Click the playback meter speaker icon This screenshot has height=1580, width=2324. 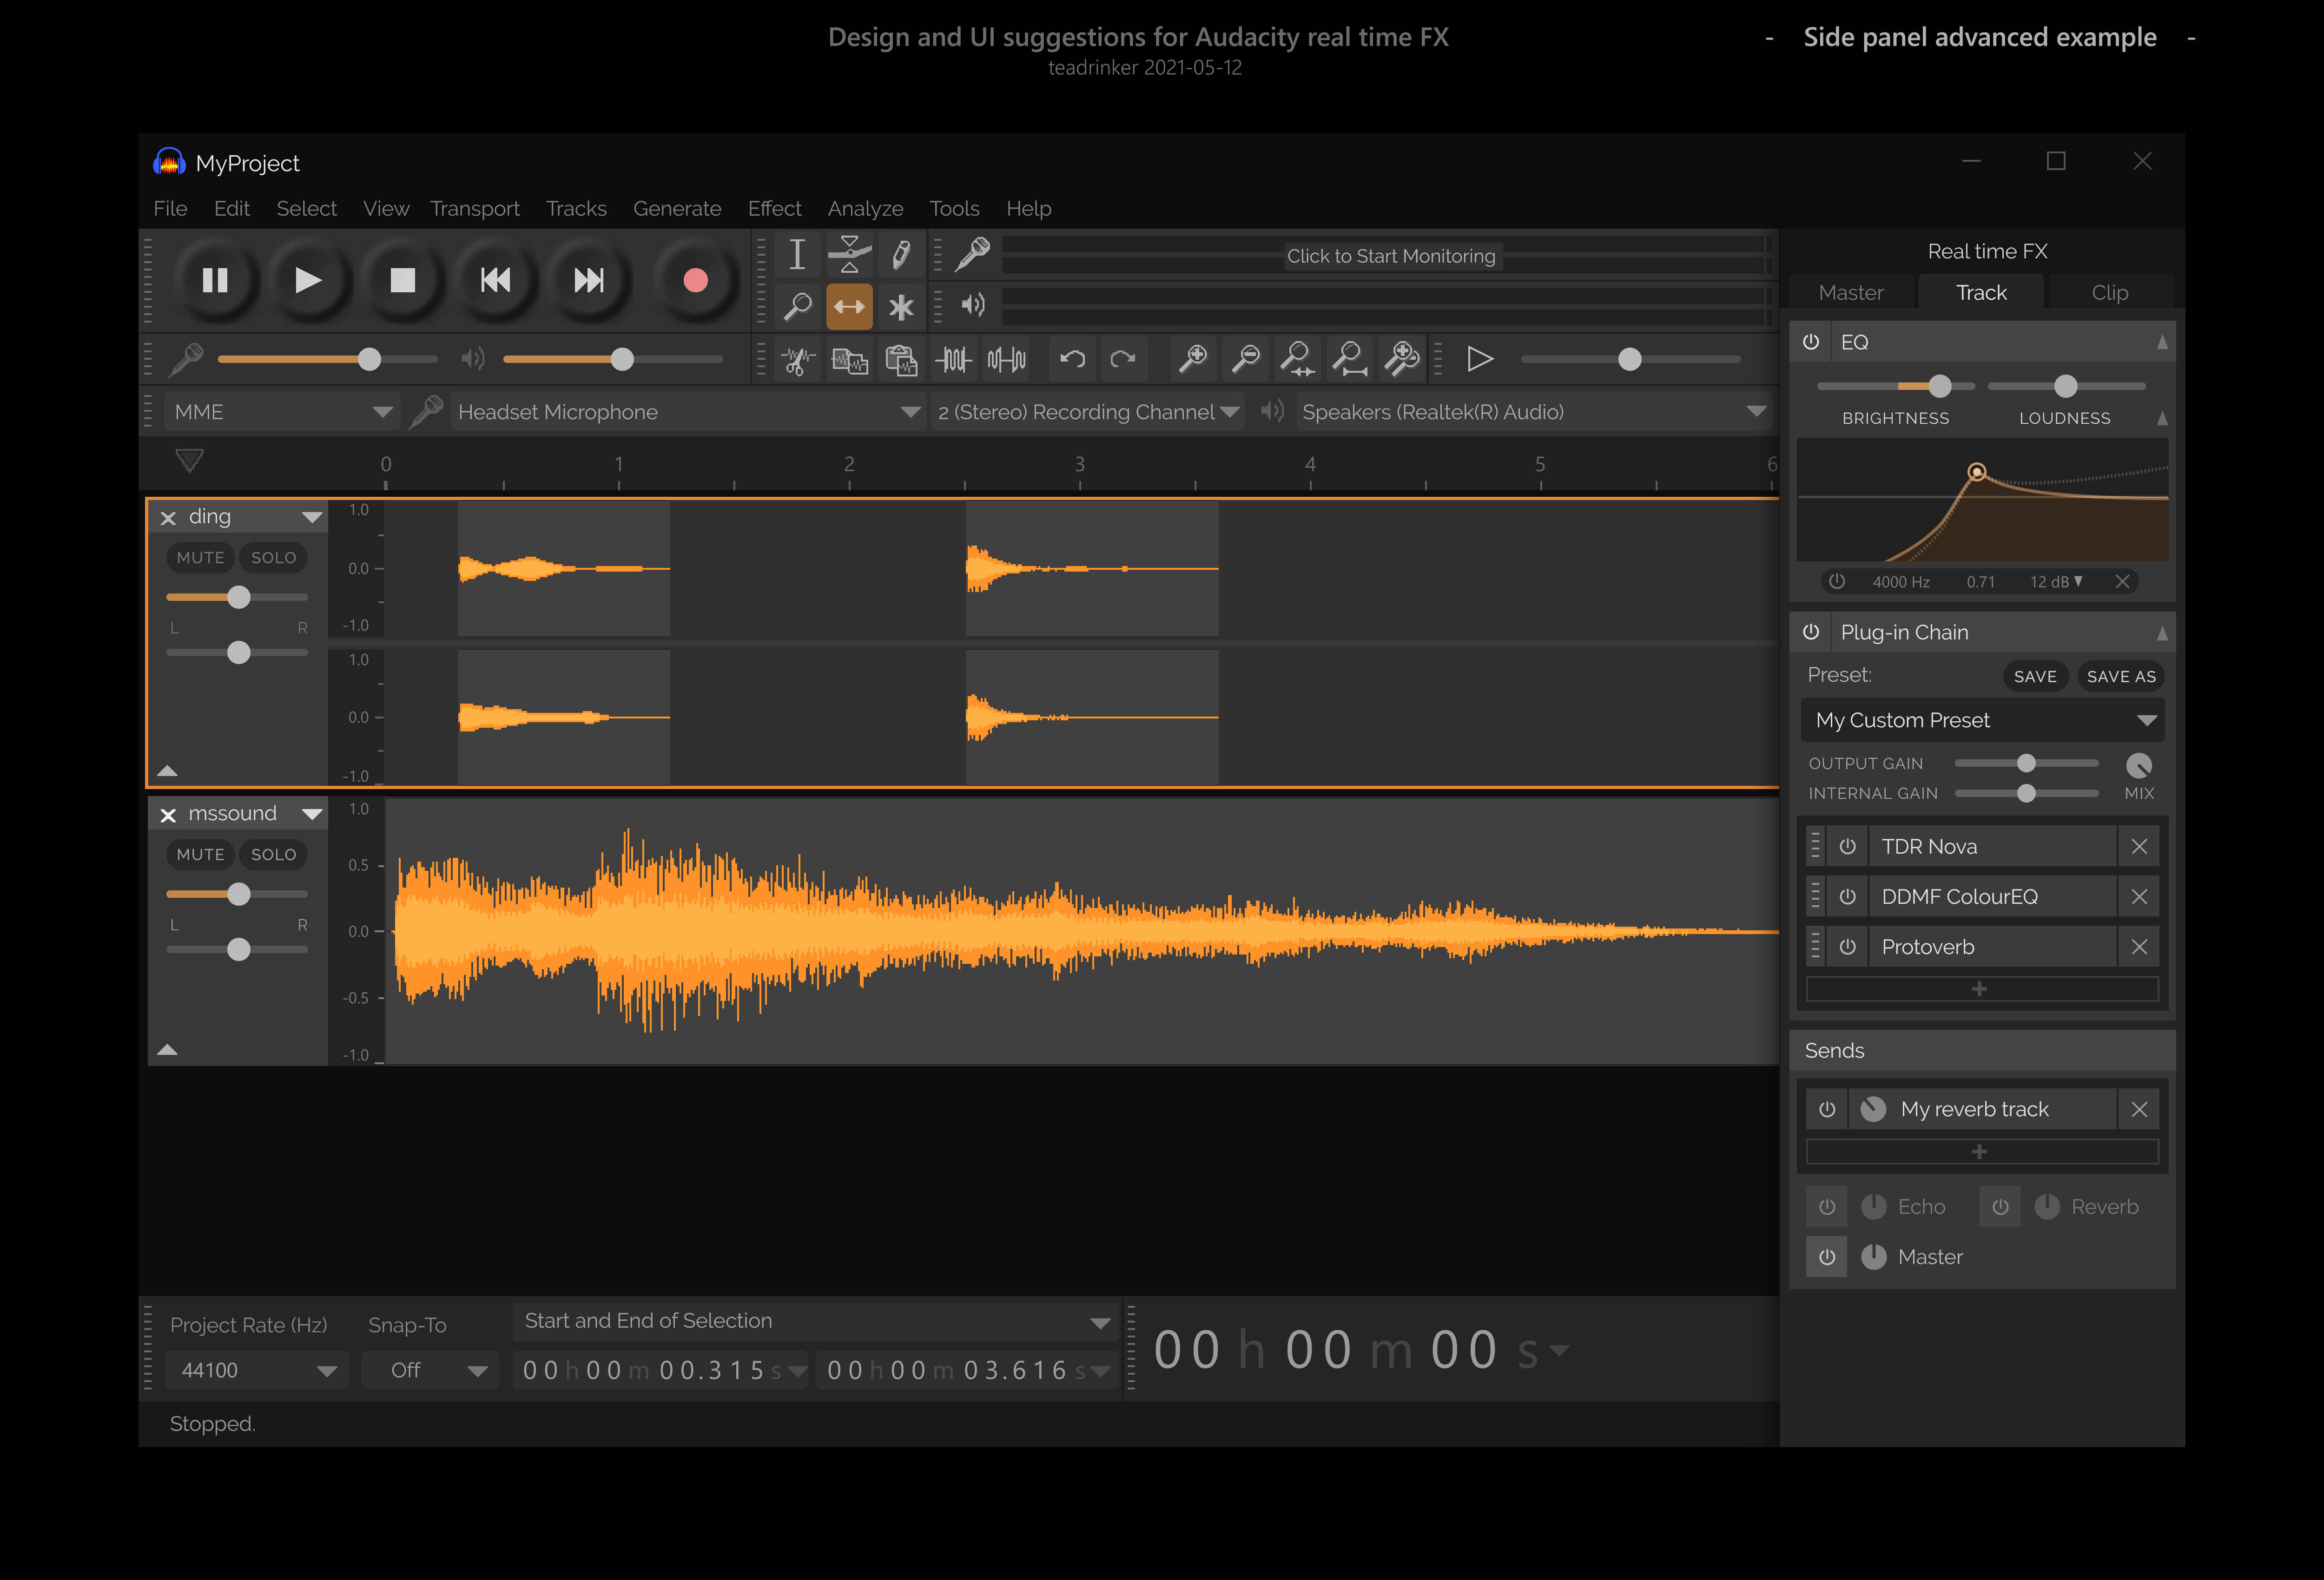[x=972, y=305]
